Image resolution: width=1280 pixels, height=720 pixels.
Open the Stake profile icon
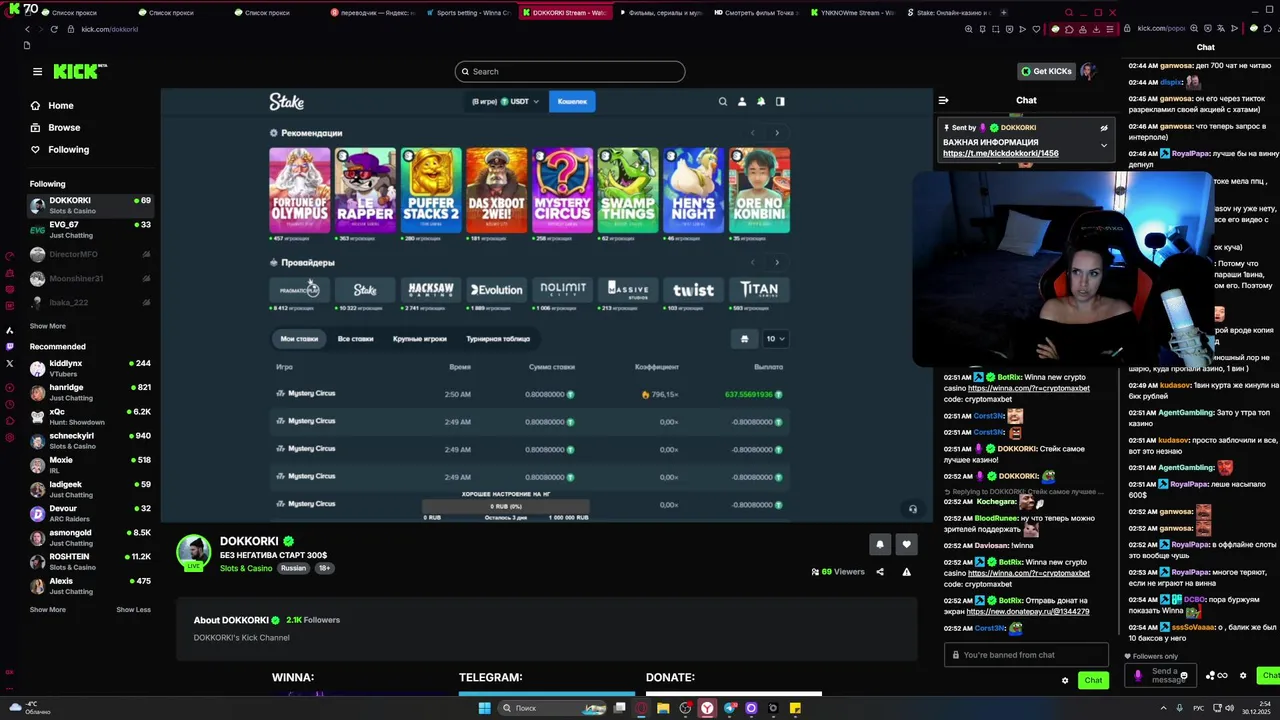(742, 101)
